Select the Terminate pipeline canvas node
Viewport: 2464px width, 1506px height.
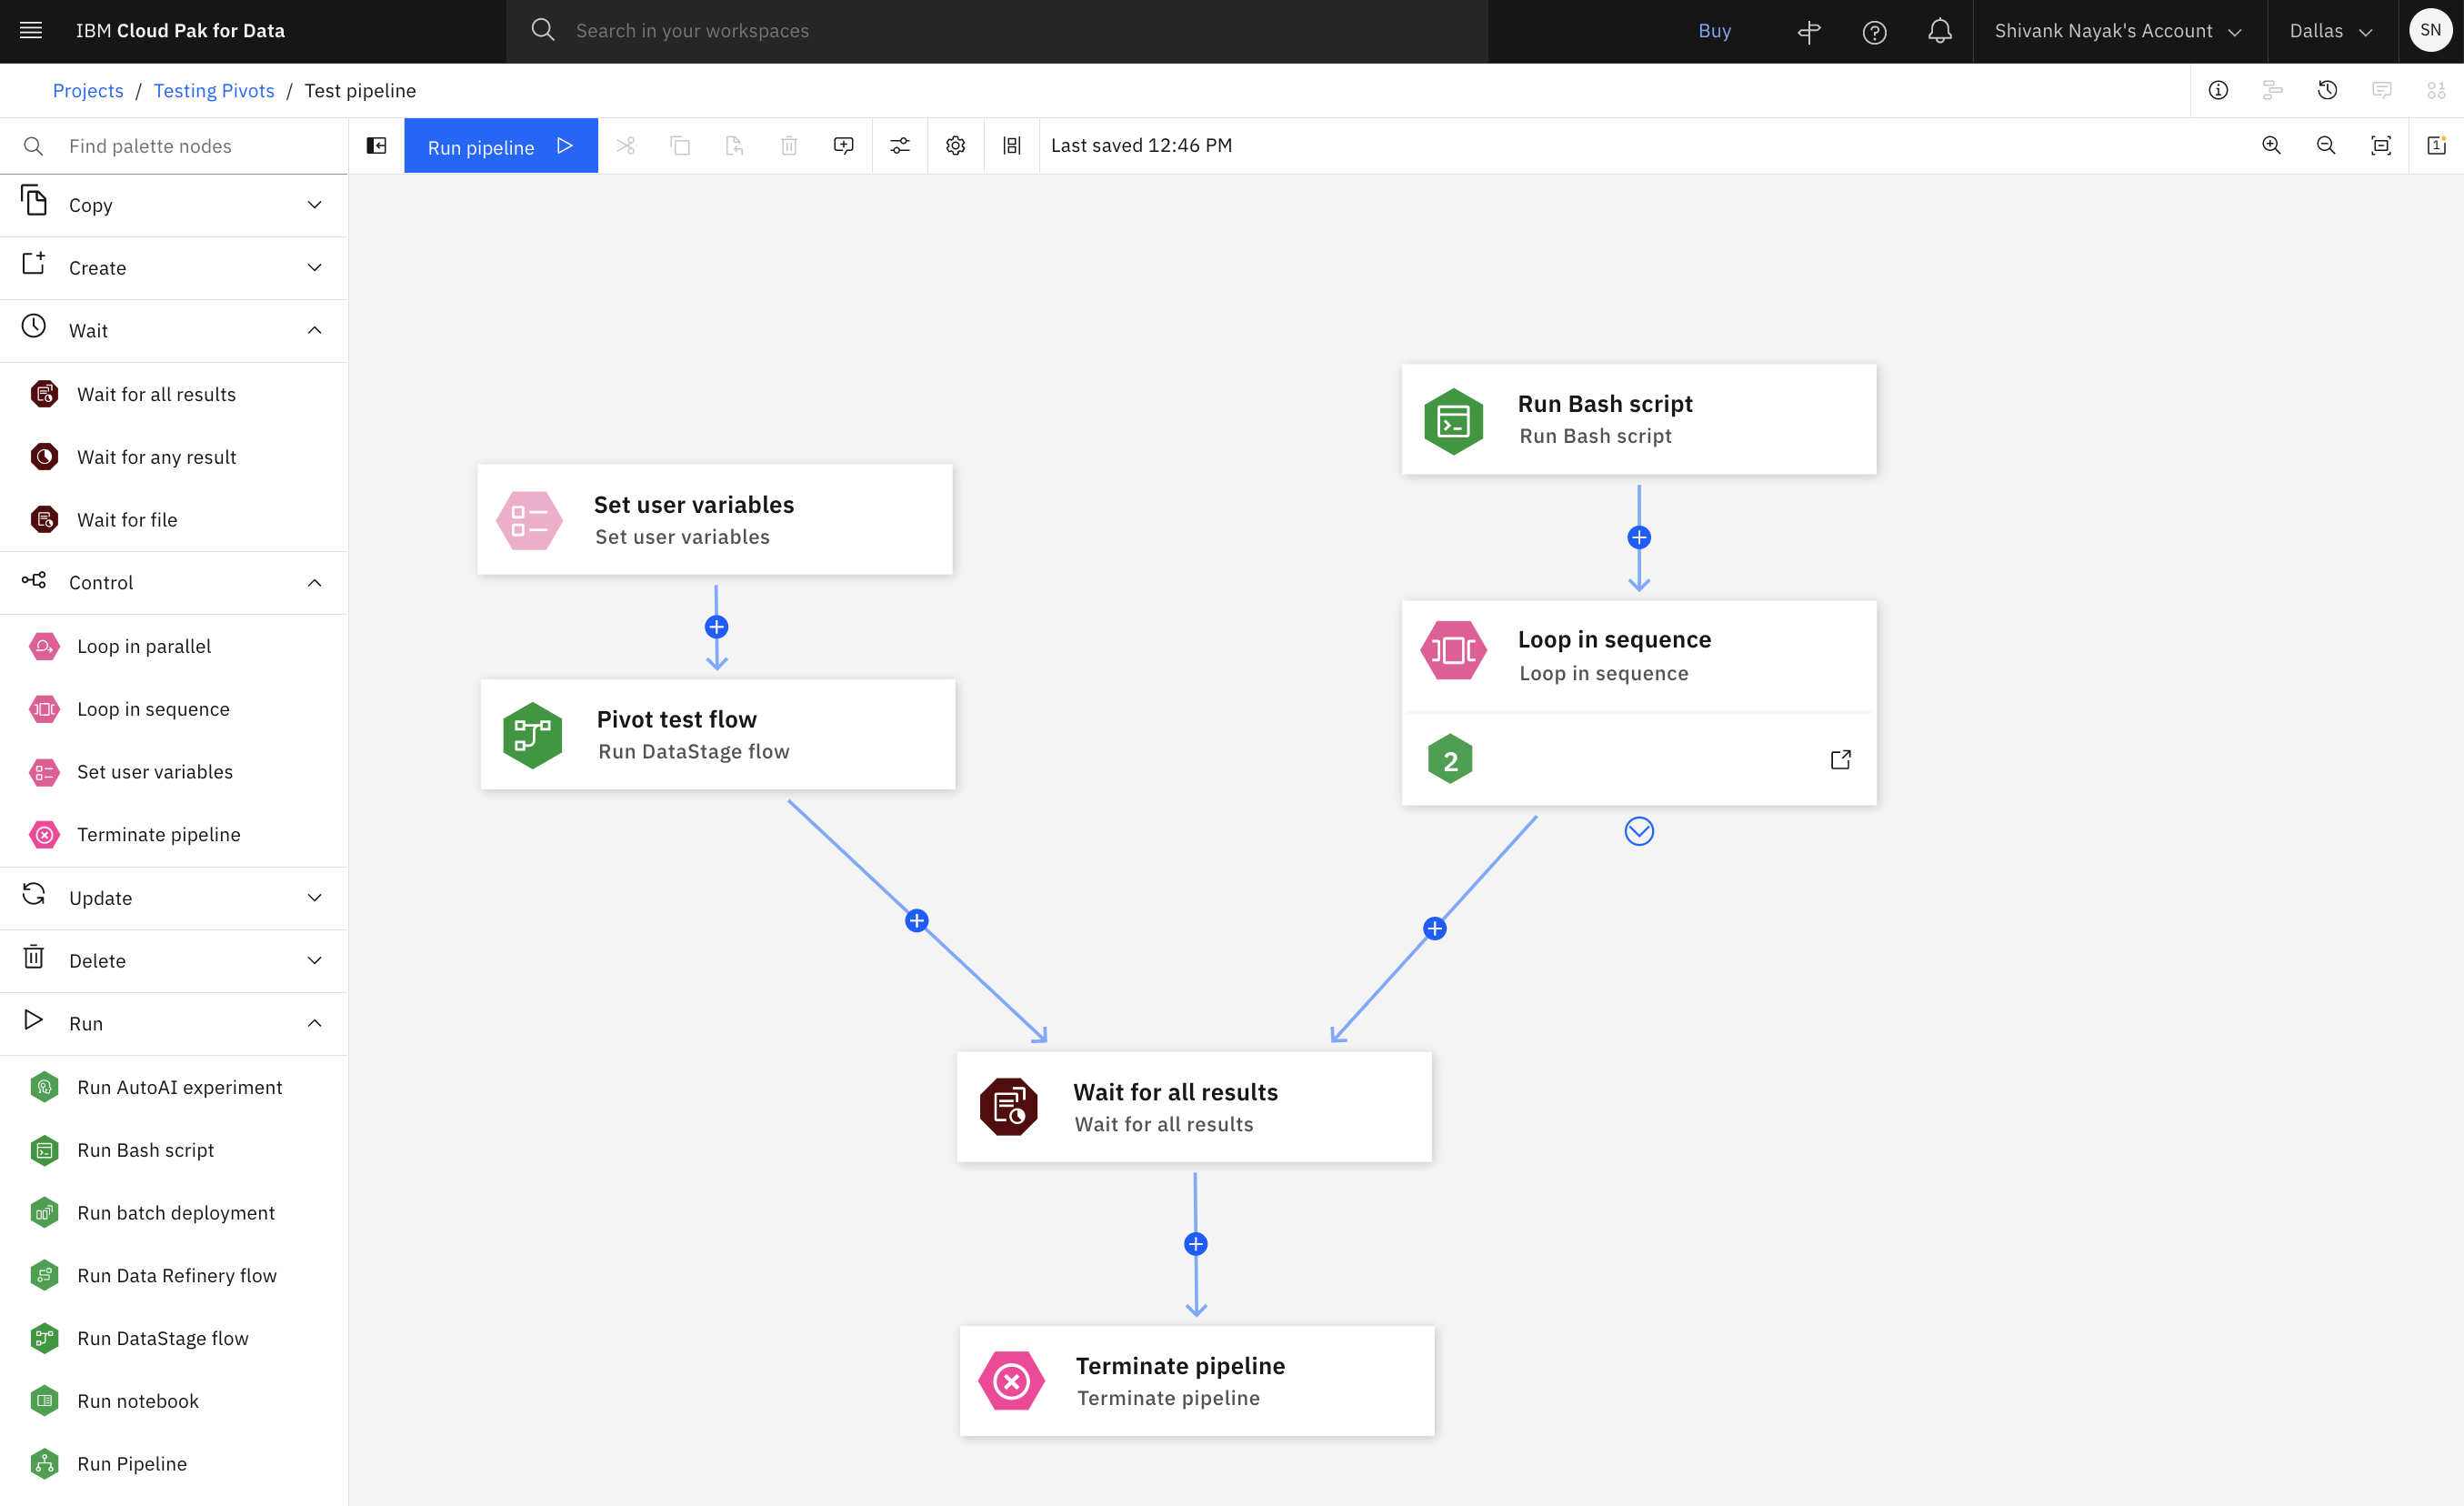click(x=1197, y=1381)
